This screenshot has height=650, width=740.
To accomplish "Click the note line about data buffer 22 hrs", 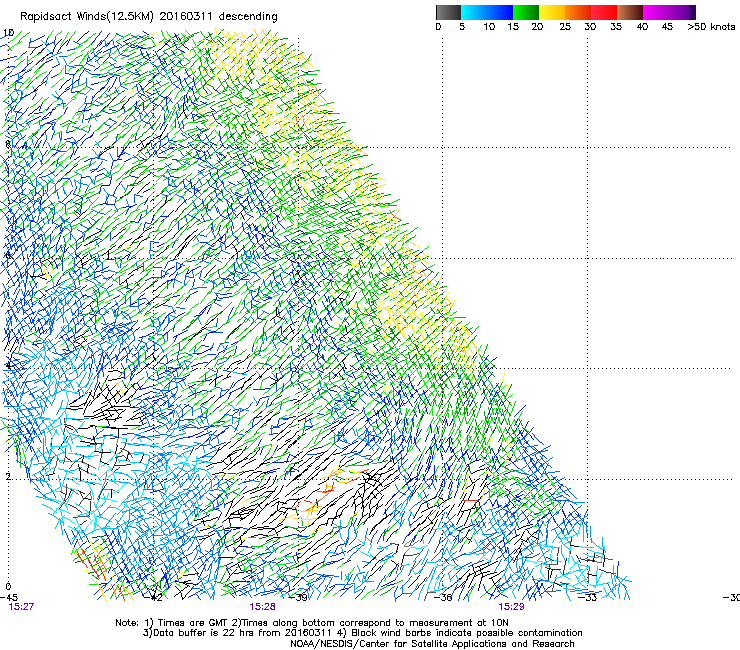I will coord(362,633).
